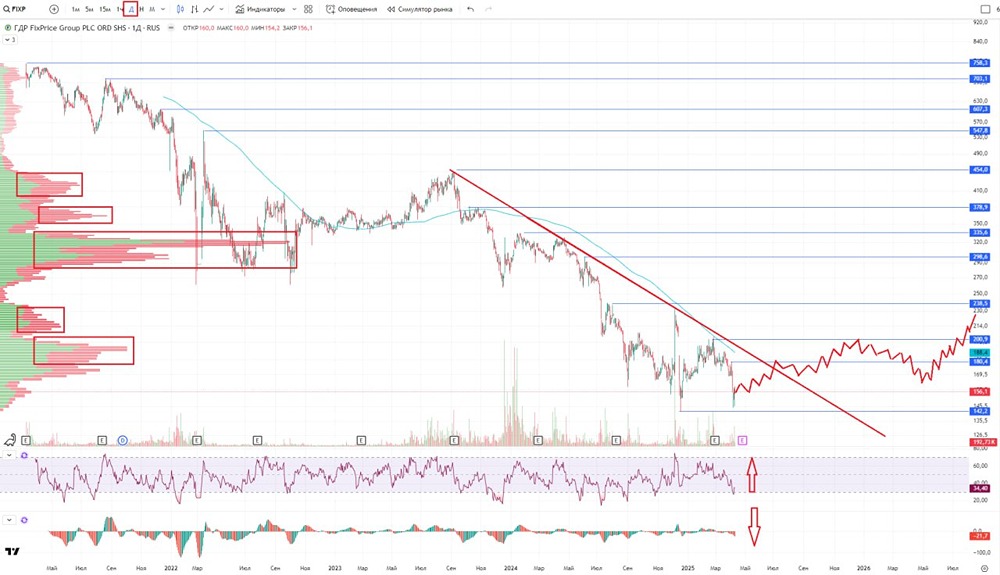Open Оповещения alerts dialog
Screen dimensions: 1000x575
351,10
